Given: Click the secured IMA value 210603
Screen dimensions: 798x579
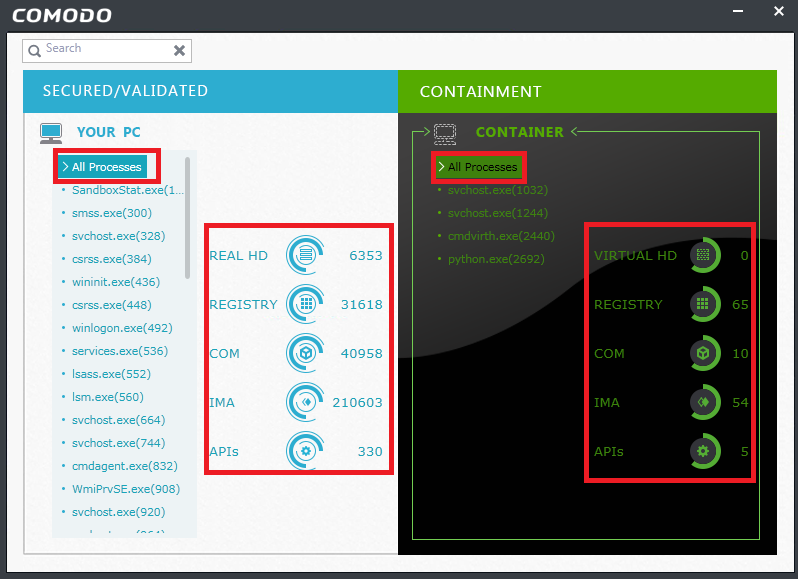Looking at the screenshot, I should [357, 402].
